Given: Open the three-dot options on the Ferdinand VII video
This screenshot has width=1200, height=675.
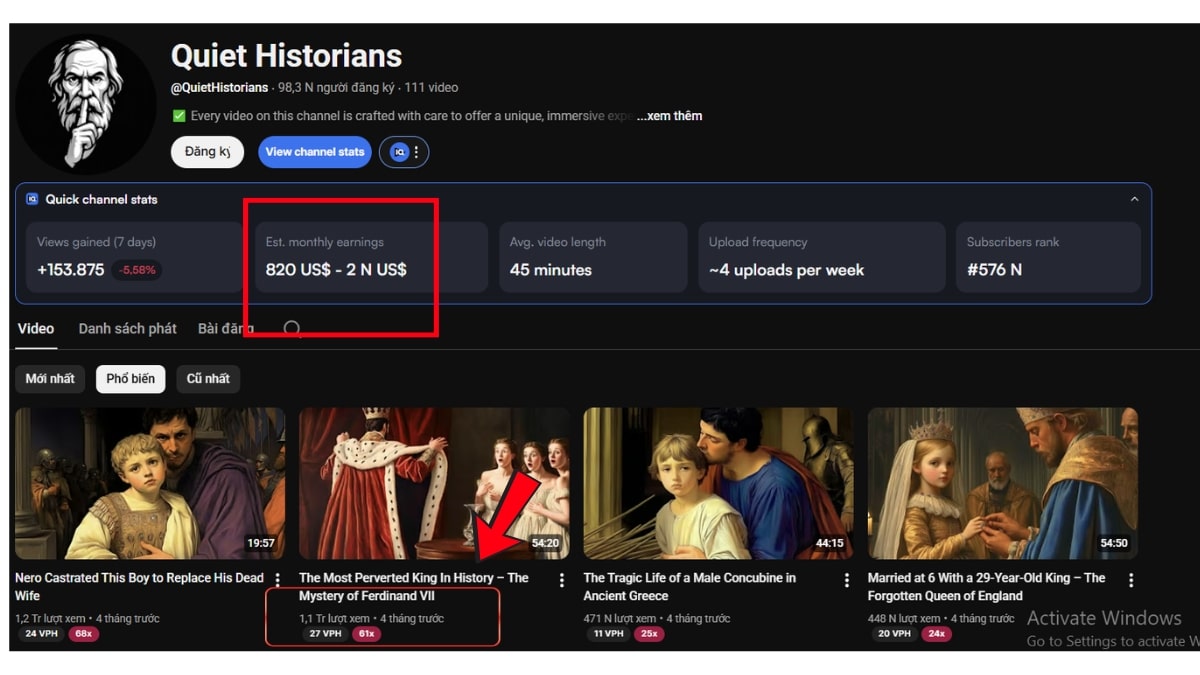Looking at the screenshot, I should pos(561,578).
